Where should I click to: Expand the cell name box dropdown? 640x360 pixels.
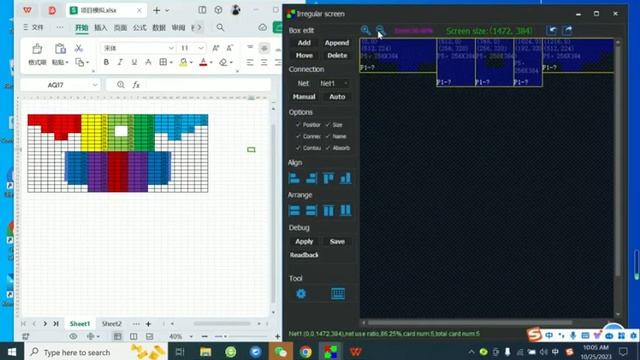[95, 85]
